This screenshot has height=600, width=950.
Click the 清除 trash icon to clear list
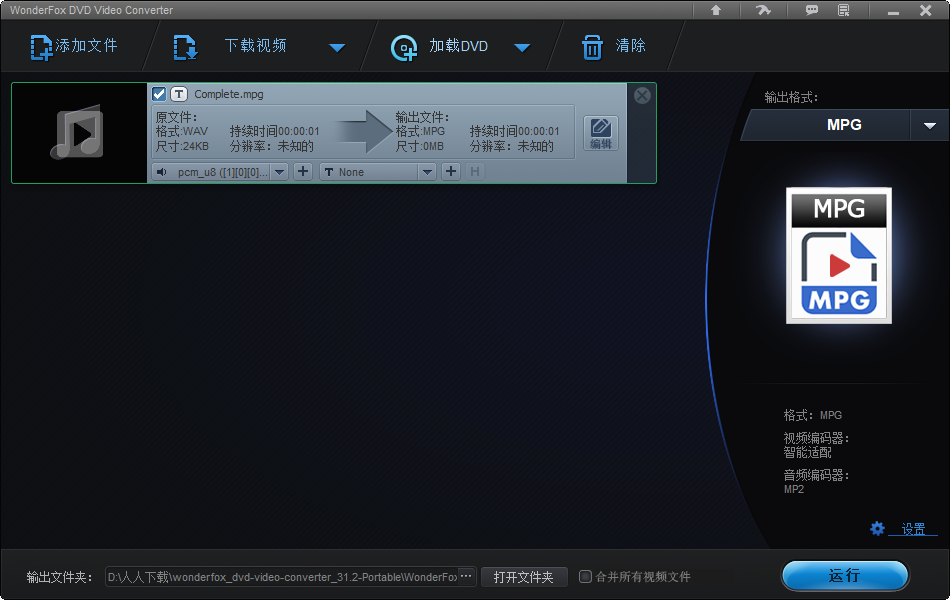pyautogui.click(x=593, y=46)
